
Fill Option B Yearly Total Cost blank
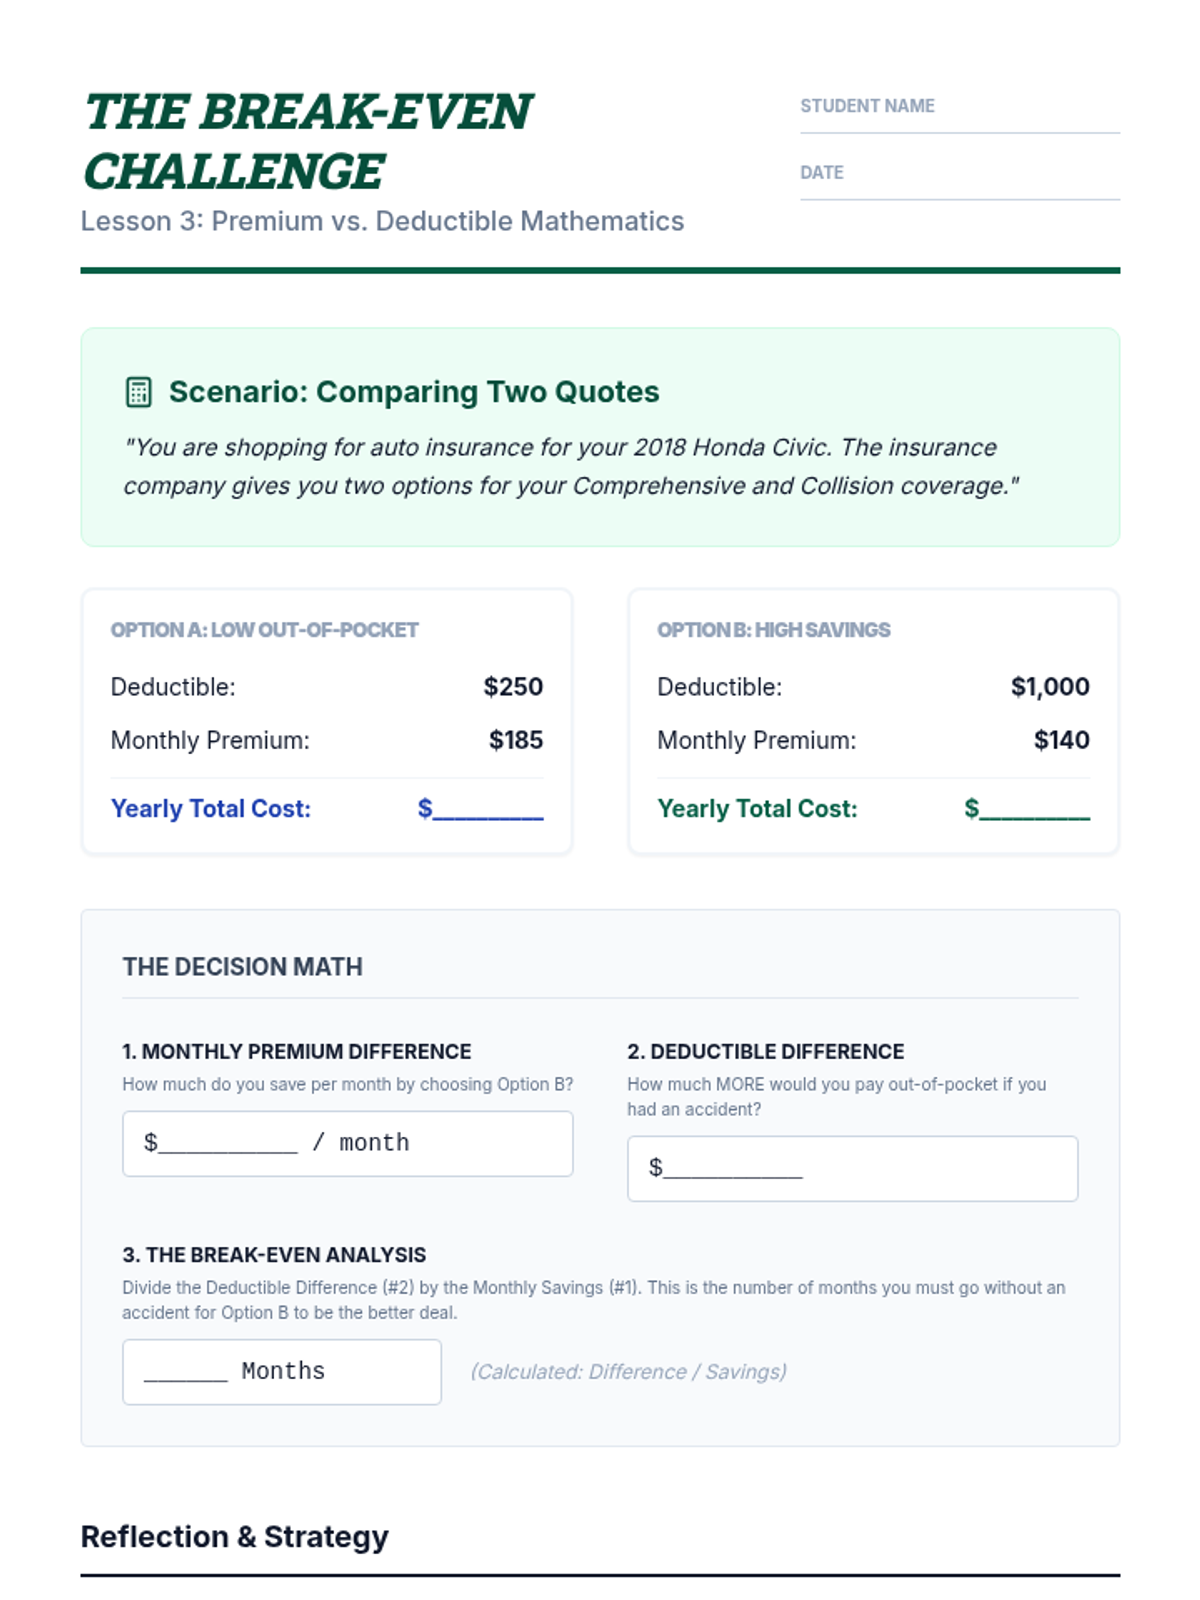pos(1034,809)
